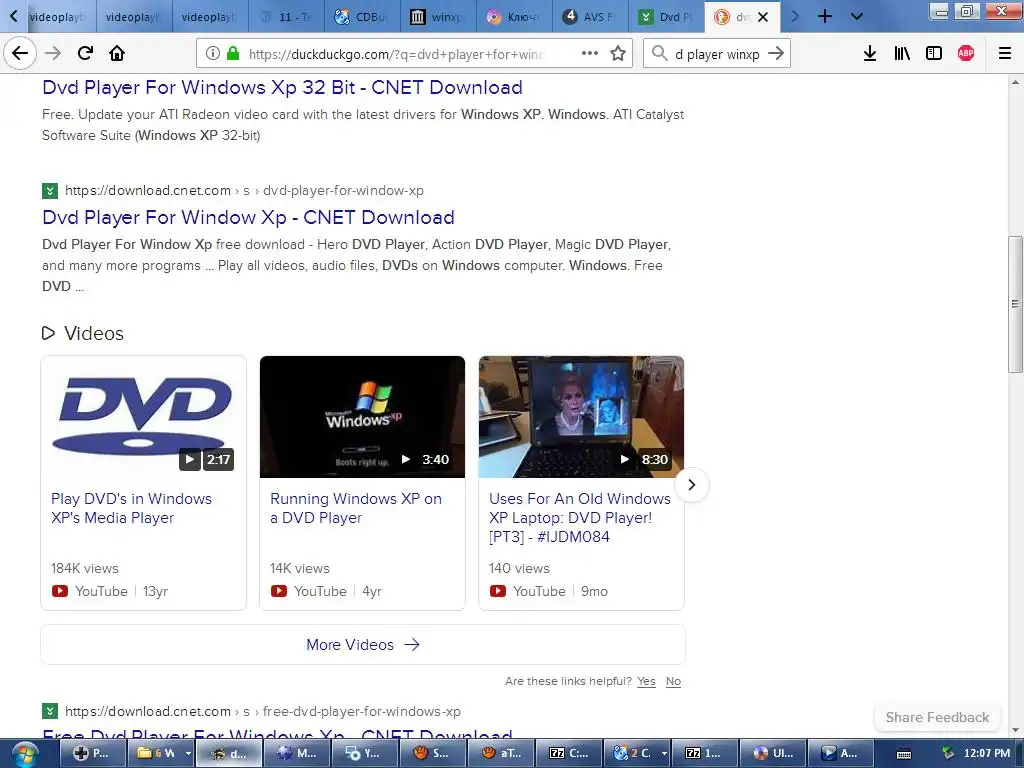Play the DVD logo video thumbnail
The image size is (1024, 768).
tap(143, 417)
